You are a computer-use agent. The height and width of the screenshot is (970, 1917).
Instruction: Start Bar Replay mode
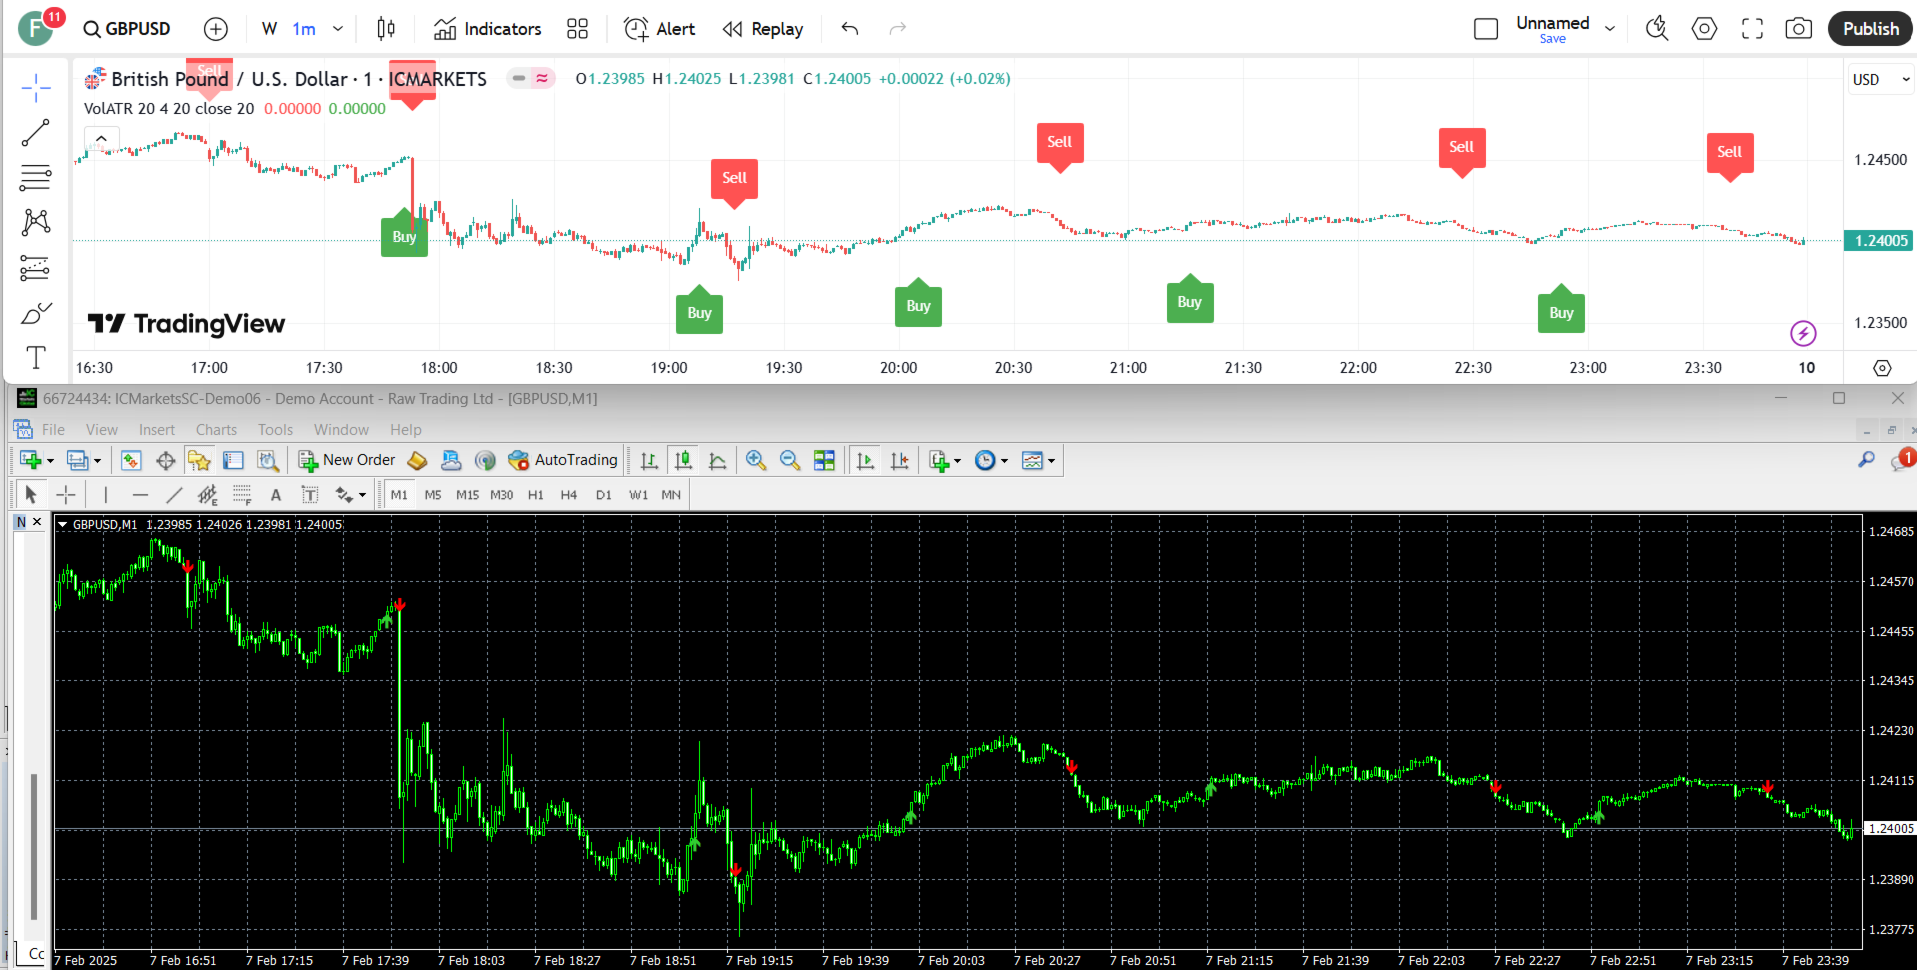coord(763,29)
